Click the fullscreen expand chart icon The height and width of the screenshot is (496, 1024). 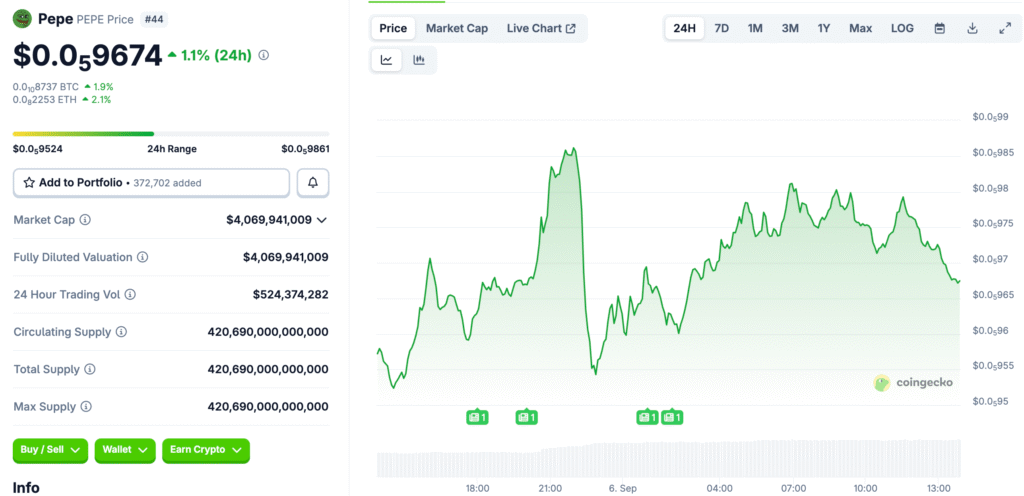click(x=1005, y=28)
